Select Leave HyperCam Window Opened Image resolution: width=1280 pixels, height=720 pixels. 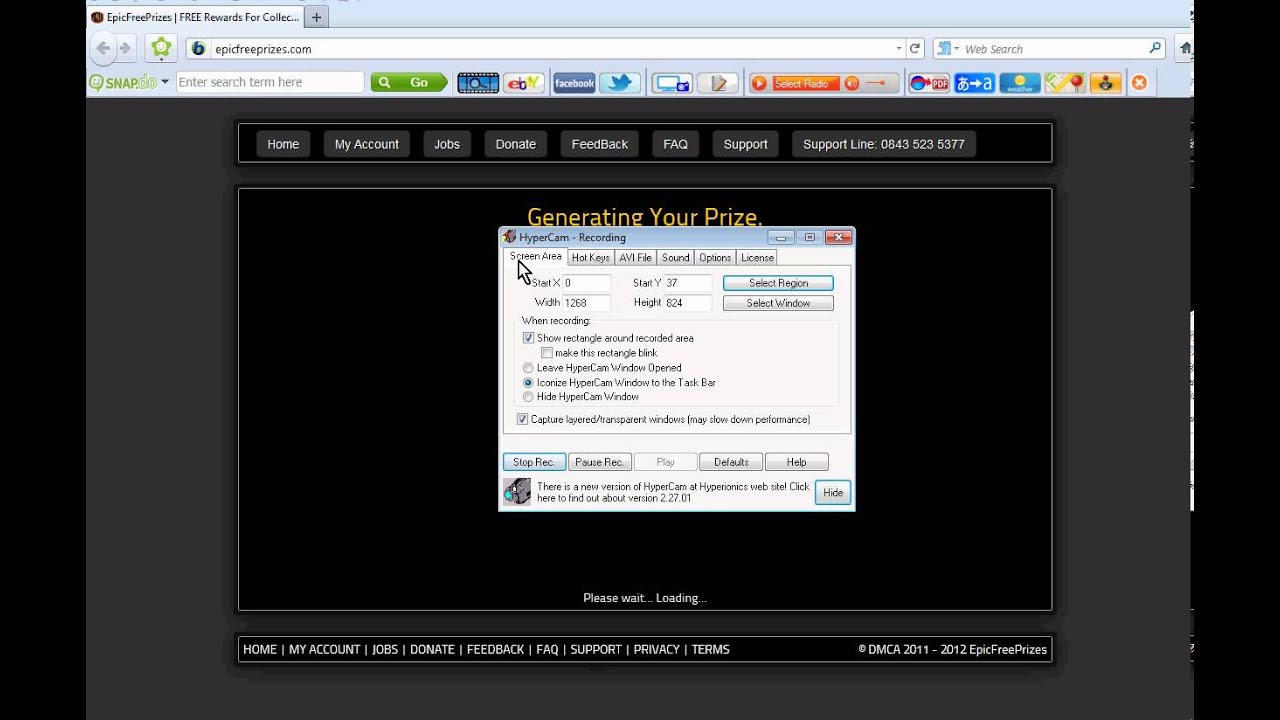point(528,368)
